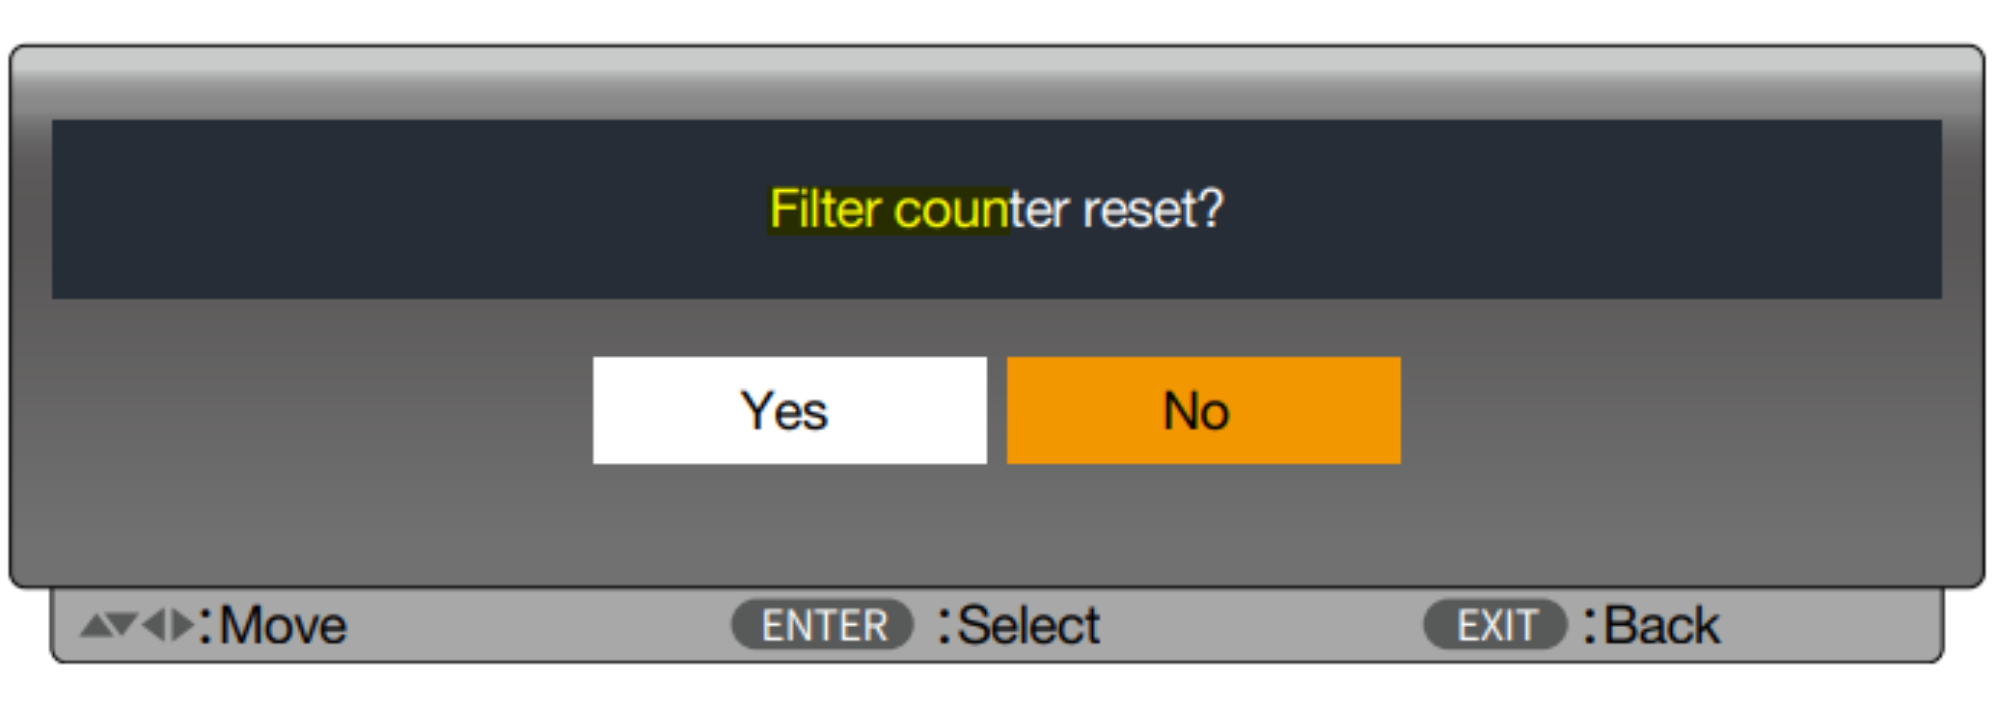The width and height of the screenshot is (2000, 720).
Task: Click the up arrow navigation icon
Action: [96, 626]
